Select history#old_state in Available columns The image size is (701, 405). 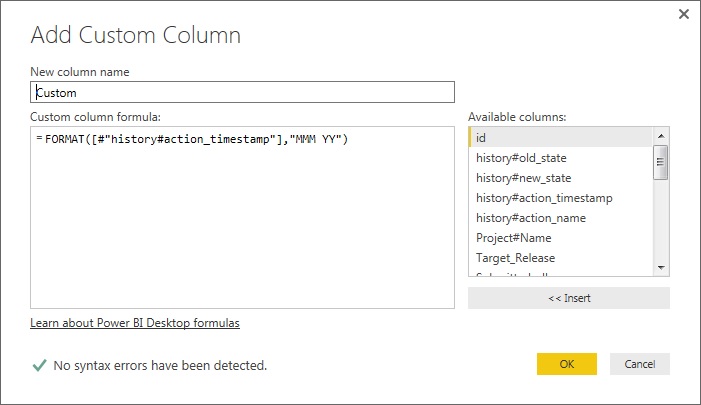click(x=561, y=158)
